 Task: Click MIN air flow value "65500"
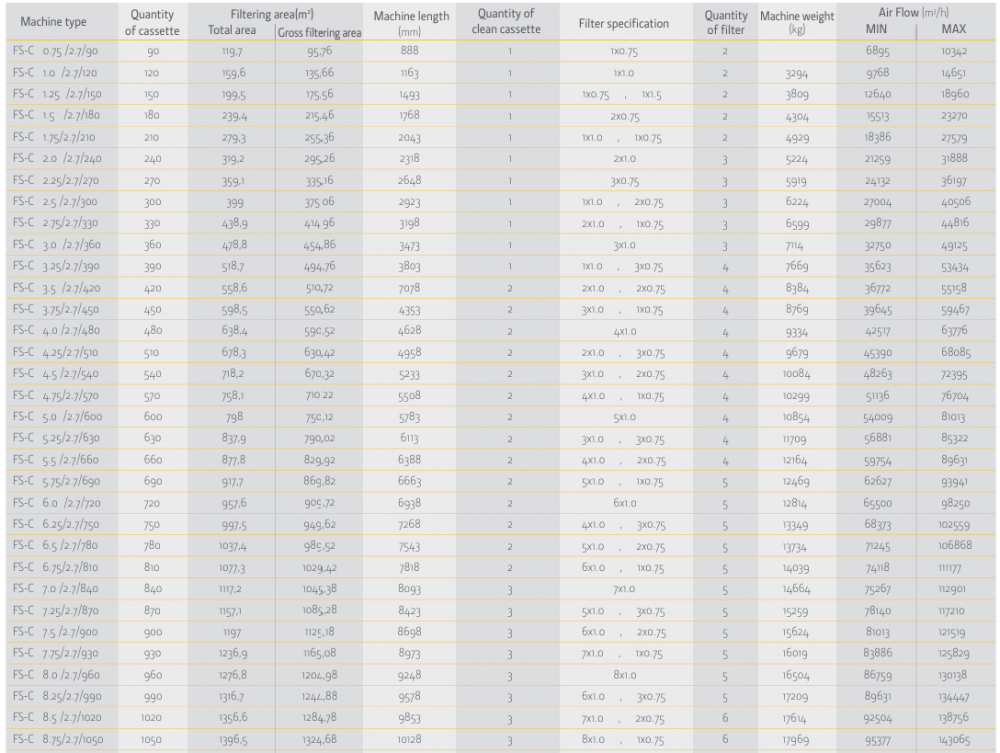pos(878,503)
